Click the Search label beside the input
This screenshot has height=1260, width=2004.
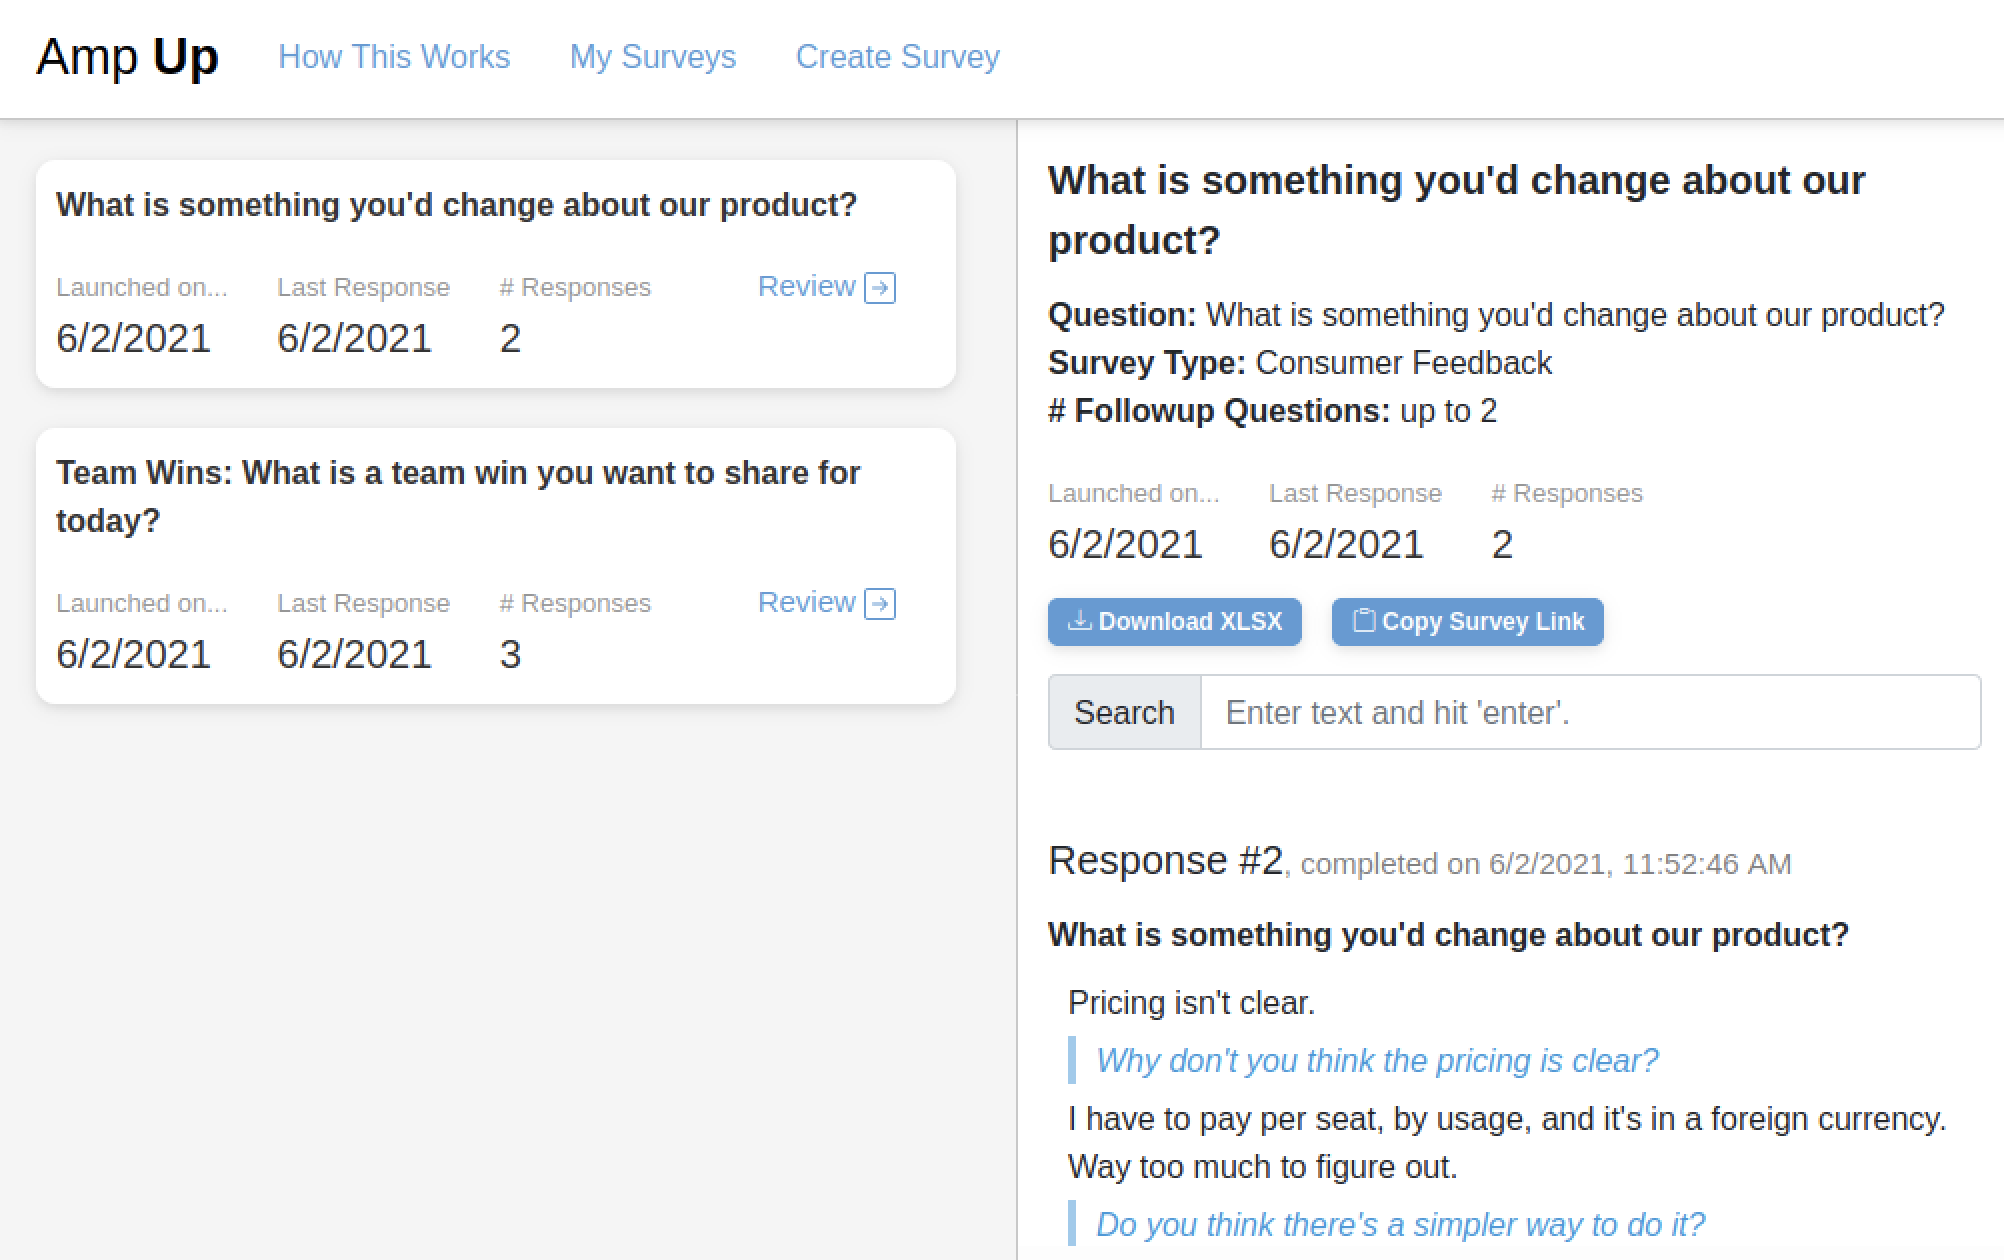1124,712
